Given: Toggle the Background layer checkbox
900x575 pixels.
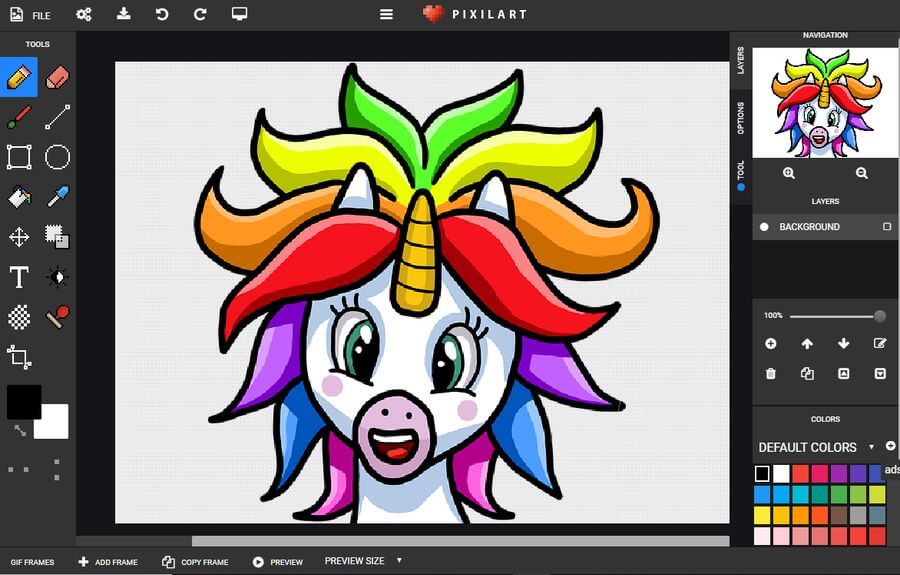Looking at the screenshot, I should click(x=886, y=227).
